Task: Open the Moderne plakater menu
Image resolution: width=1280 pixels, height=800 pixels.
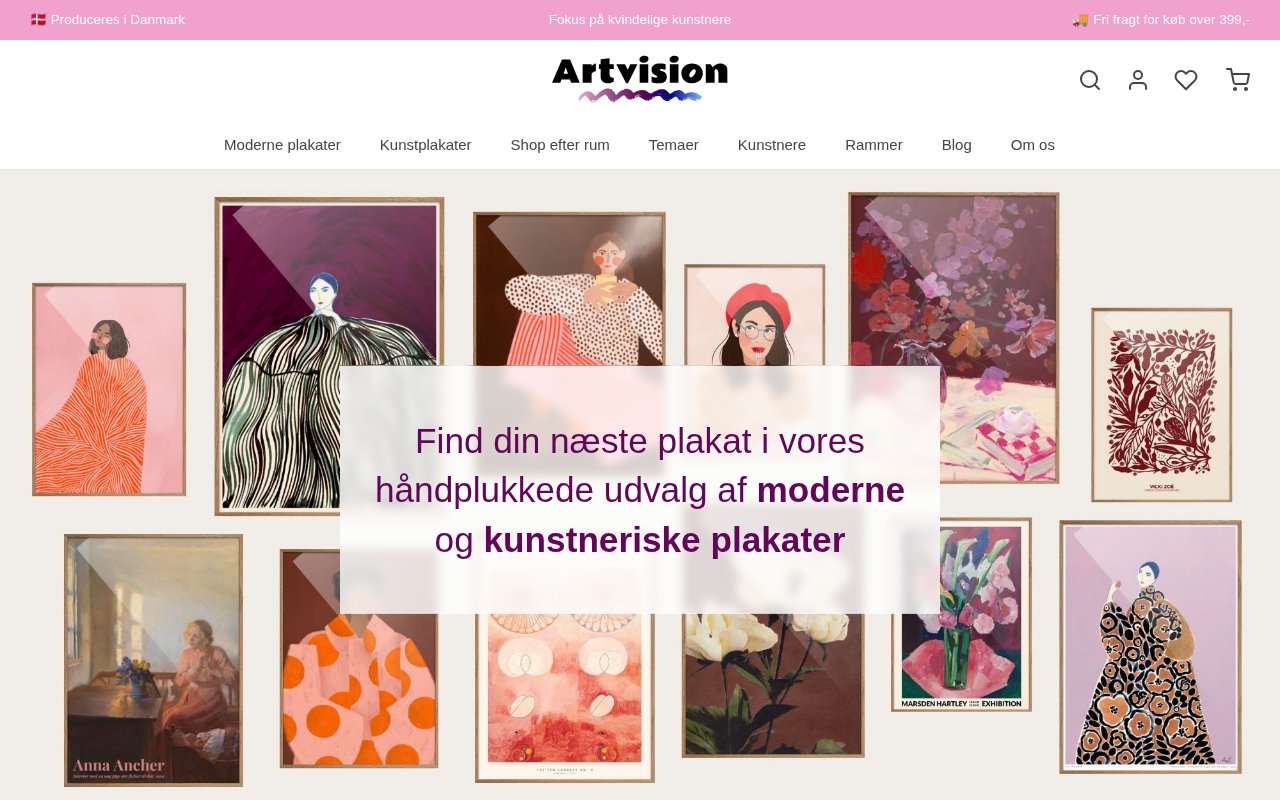Action: click(282, 145)
